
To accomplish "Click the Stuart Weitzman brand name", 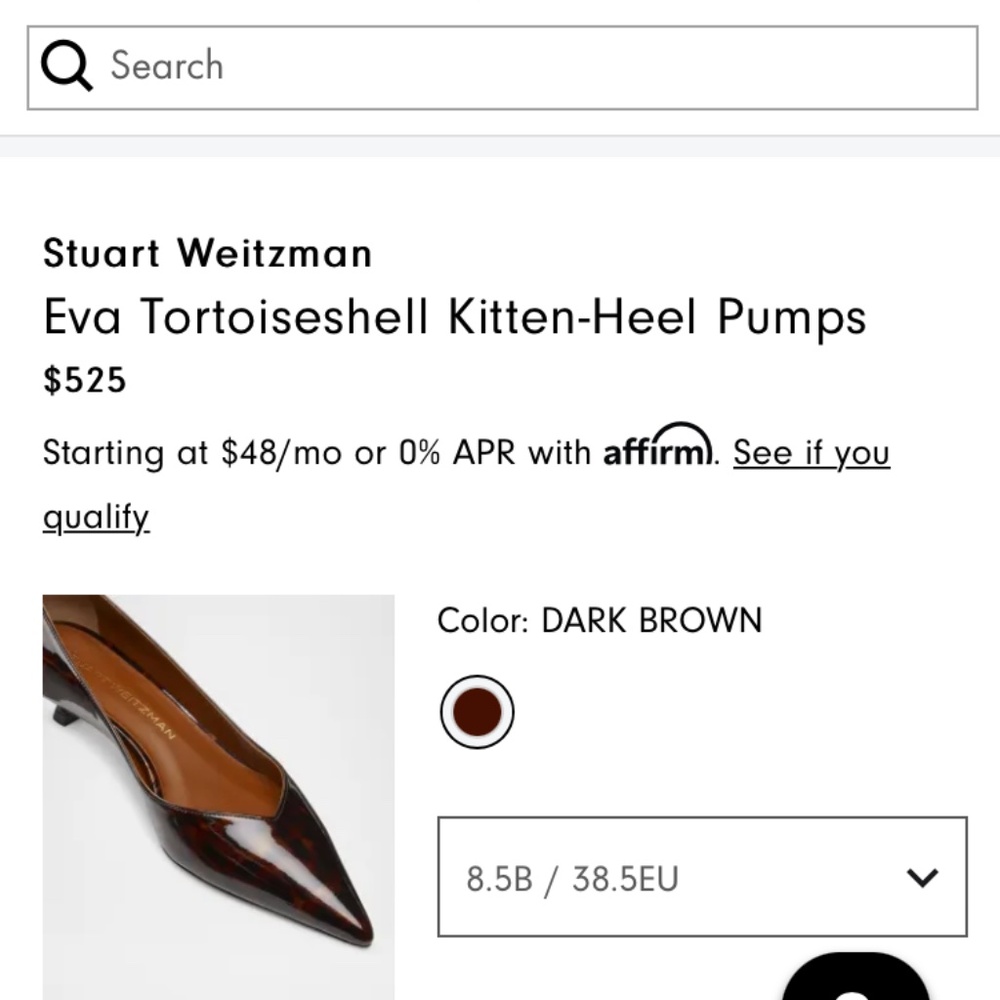I will [206, 253].
